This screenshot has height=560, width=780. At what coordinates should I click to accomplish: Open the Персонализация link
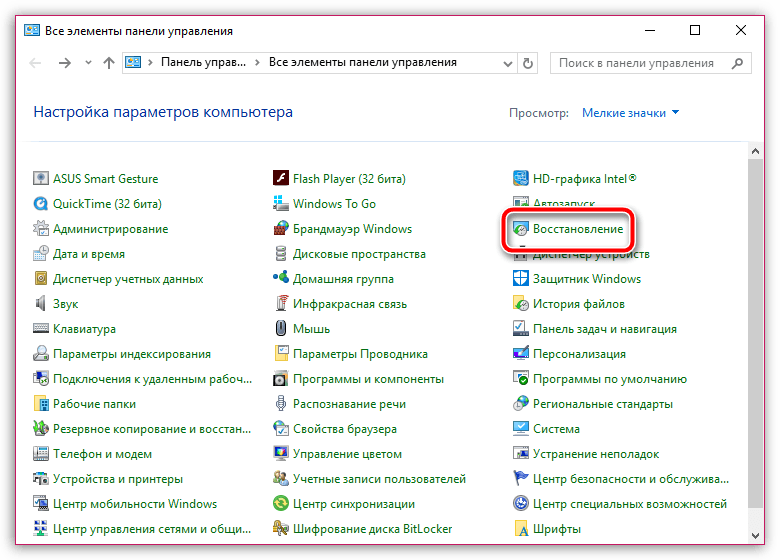(x=580, y=354)
